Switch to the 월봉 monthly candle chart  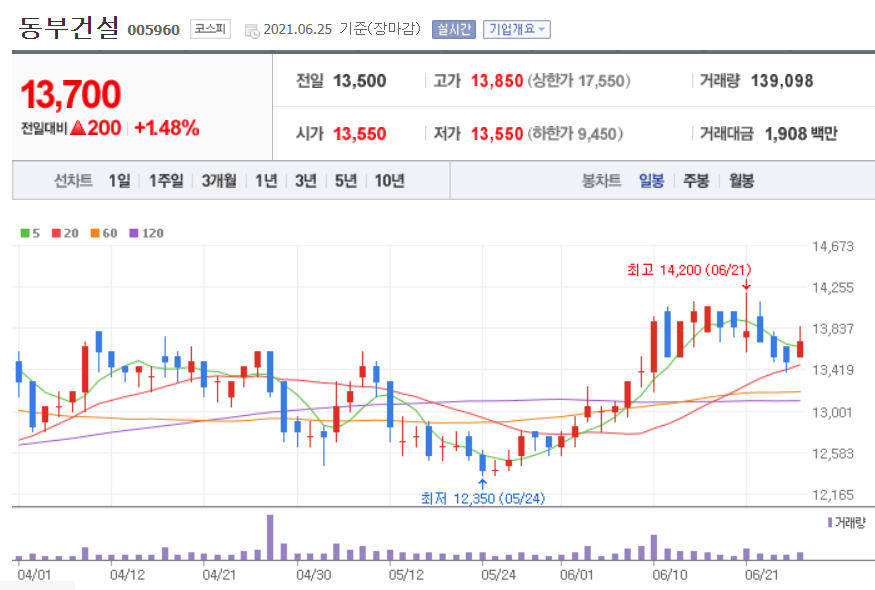741,181
